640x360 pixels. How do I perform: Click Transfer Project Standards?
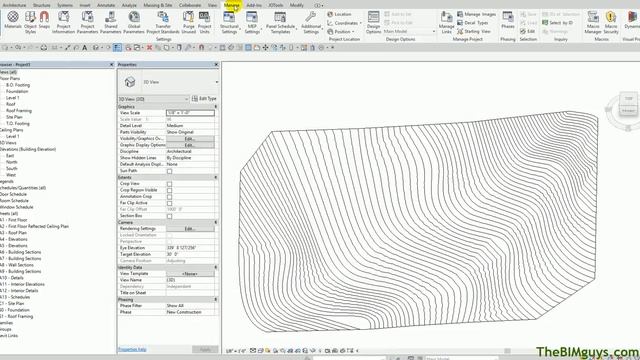coord(163,22)
